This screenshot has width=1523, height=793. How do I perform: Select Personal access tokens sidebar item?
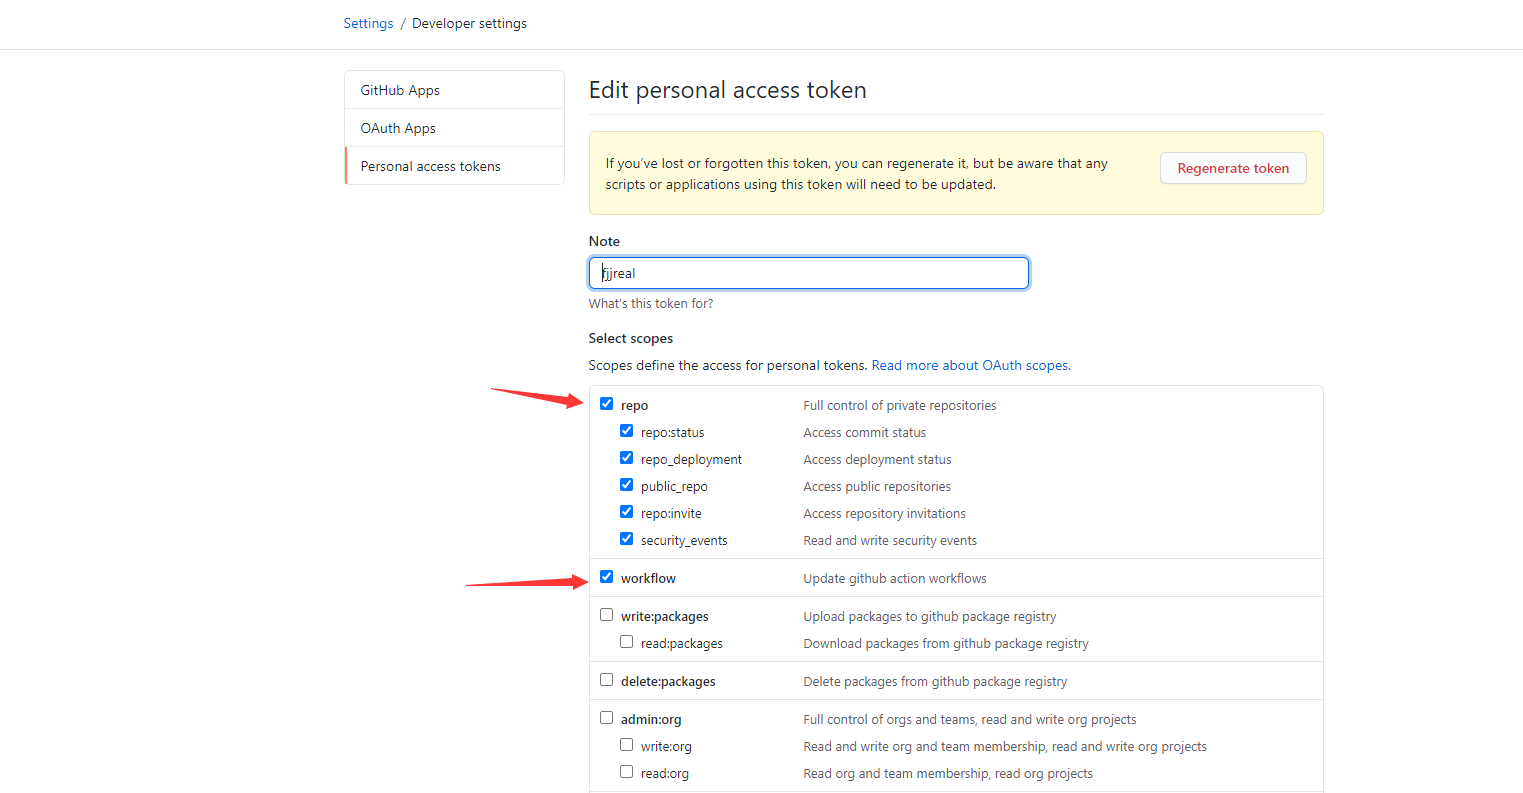[430, 165]
